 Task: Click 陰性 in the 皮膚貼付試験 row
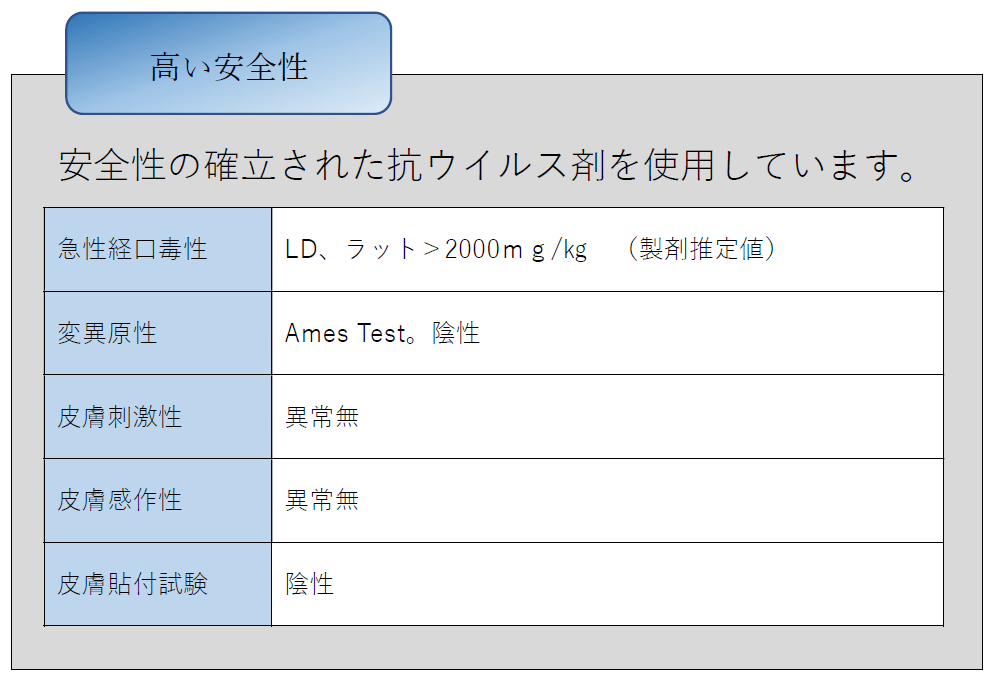(310, 584)
